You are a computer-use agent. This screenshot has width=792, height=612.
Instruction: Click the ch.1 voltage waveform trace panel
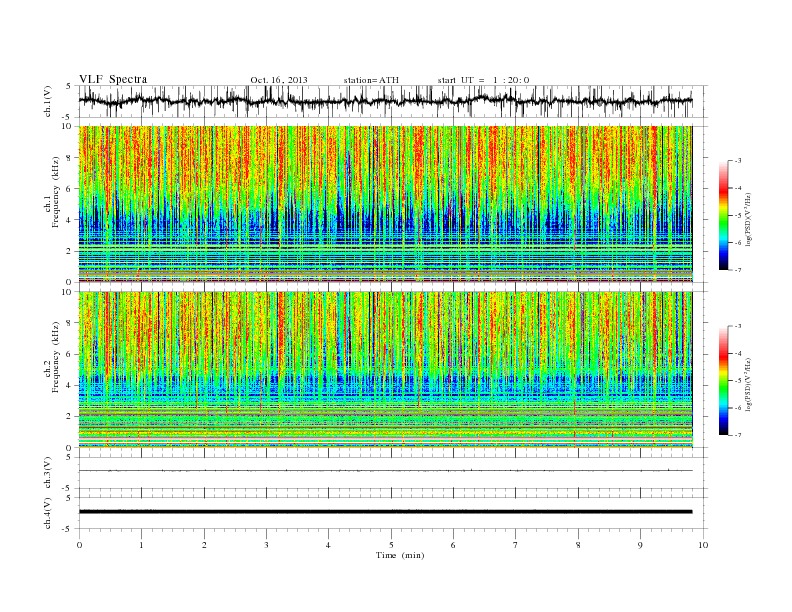tap(393, 101)
